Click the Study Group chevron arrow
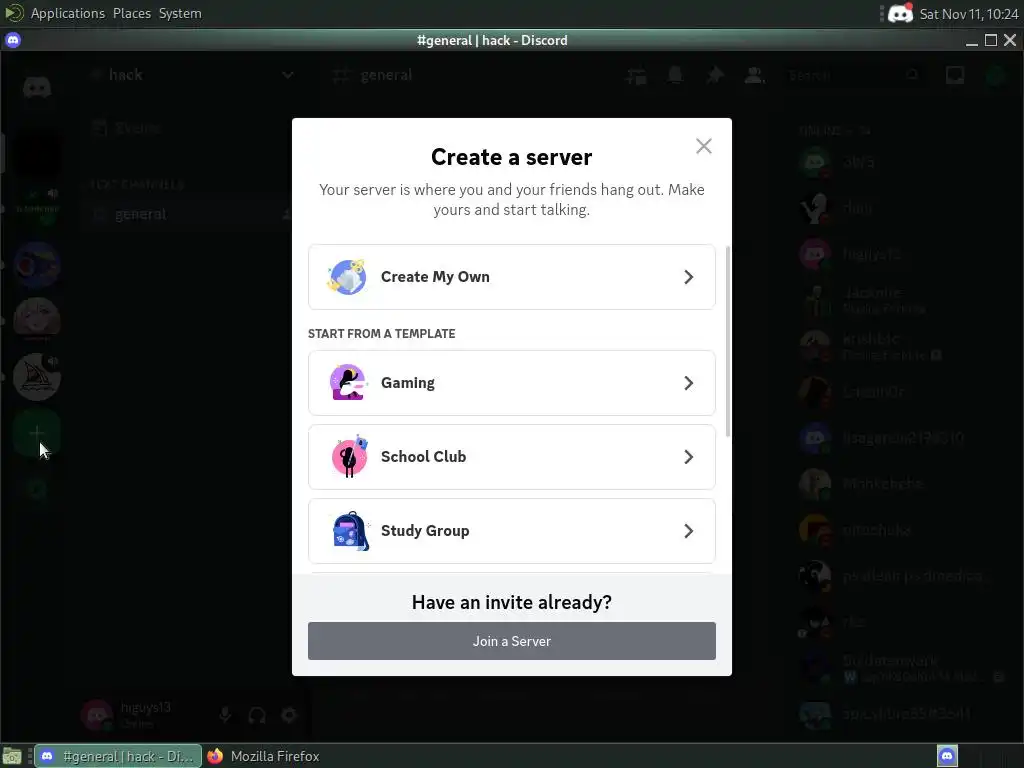 coord(688,530)
